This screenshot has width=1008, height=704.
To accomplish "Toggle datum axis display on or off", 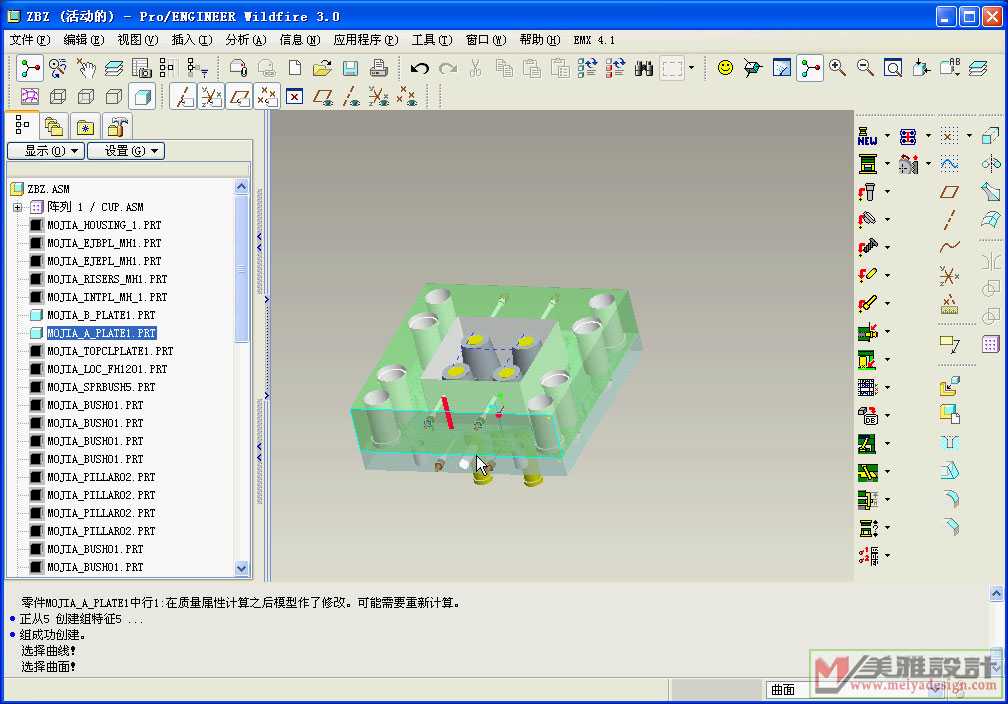I will [x=184, y=96].
